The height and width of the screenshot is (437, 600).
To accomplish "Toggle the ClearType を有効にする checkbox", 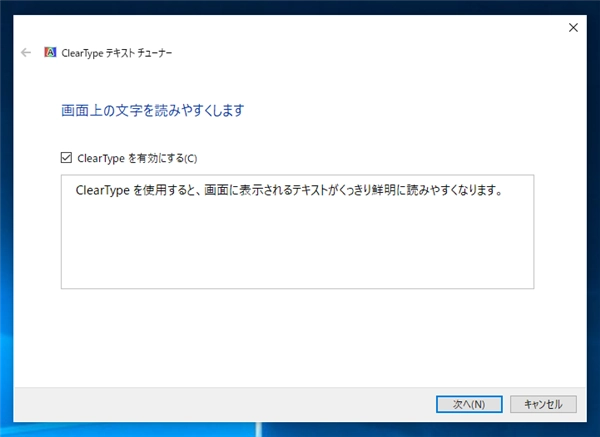I will tap(66, 157).
